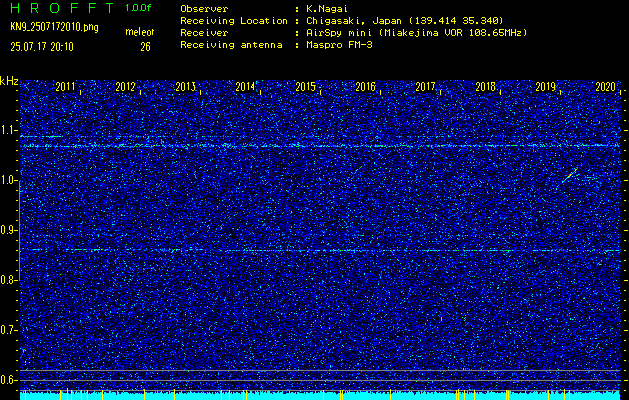Click the 1.1 kHz axis label
The image size is (629, 400).
tap(8, 130)
